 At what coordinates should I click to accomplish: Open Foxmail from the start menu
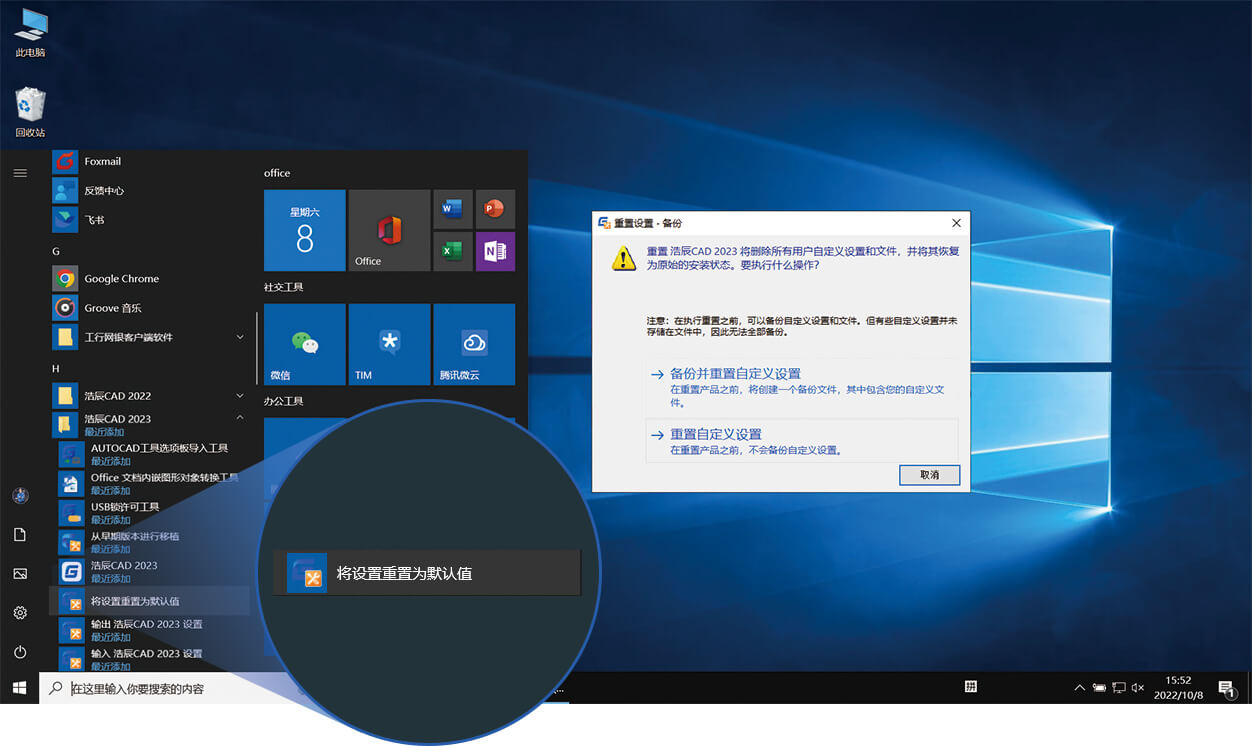103,161
